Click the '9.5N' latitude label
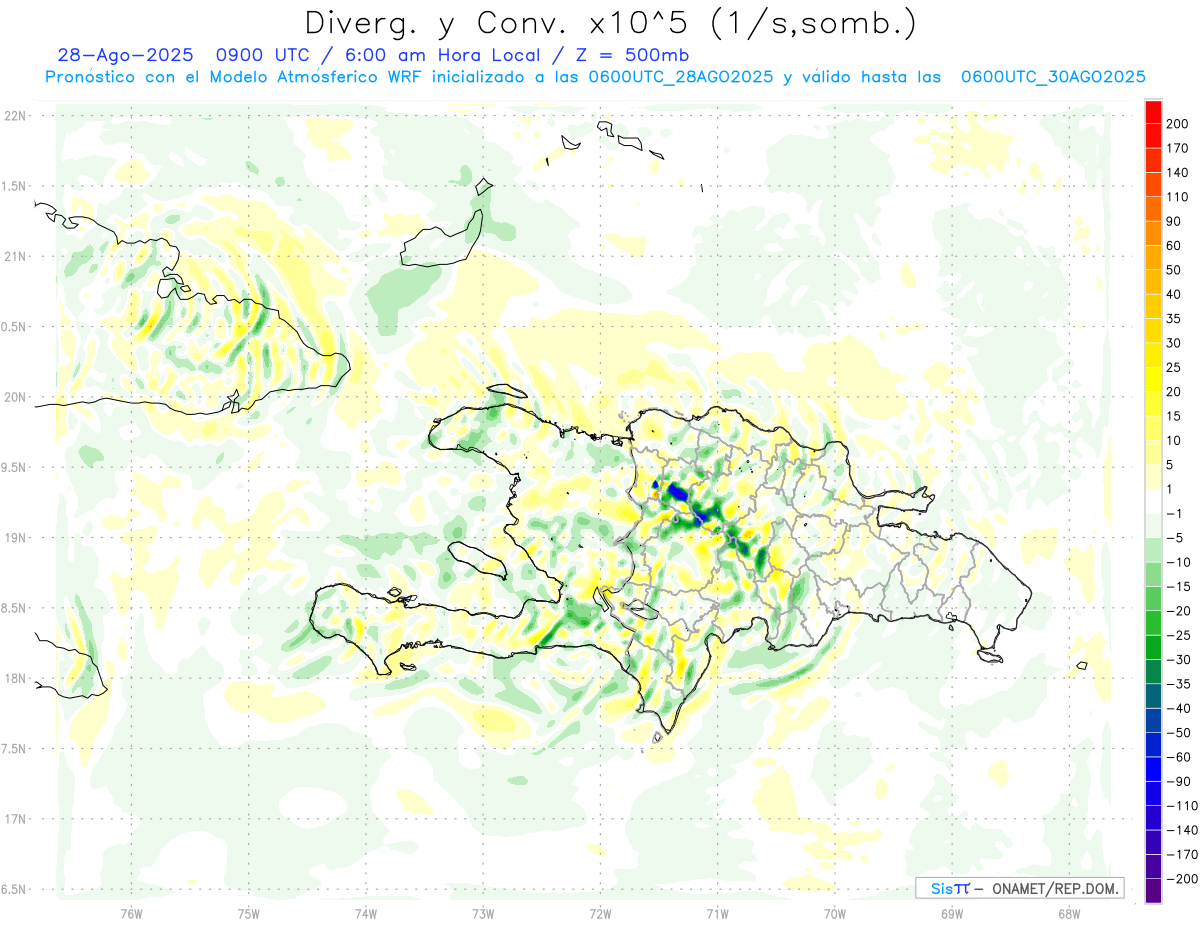 14,467
